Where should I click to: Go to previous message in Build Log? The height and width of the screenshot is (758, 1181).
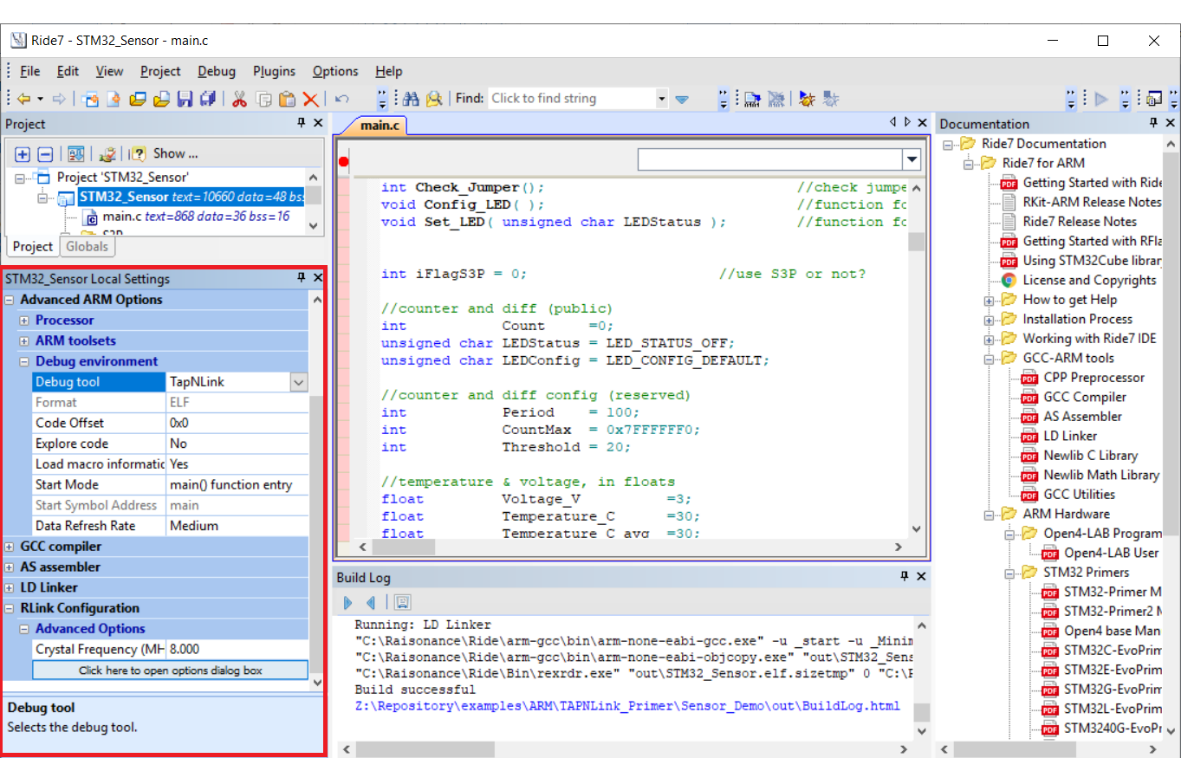click(x=371, y=602)
